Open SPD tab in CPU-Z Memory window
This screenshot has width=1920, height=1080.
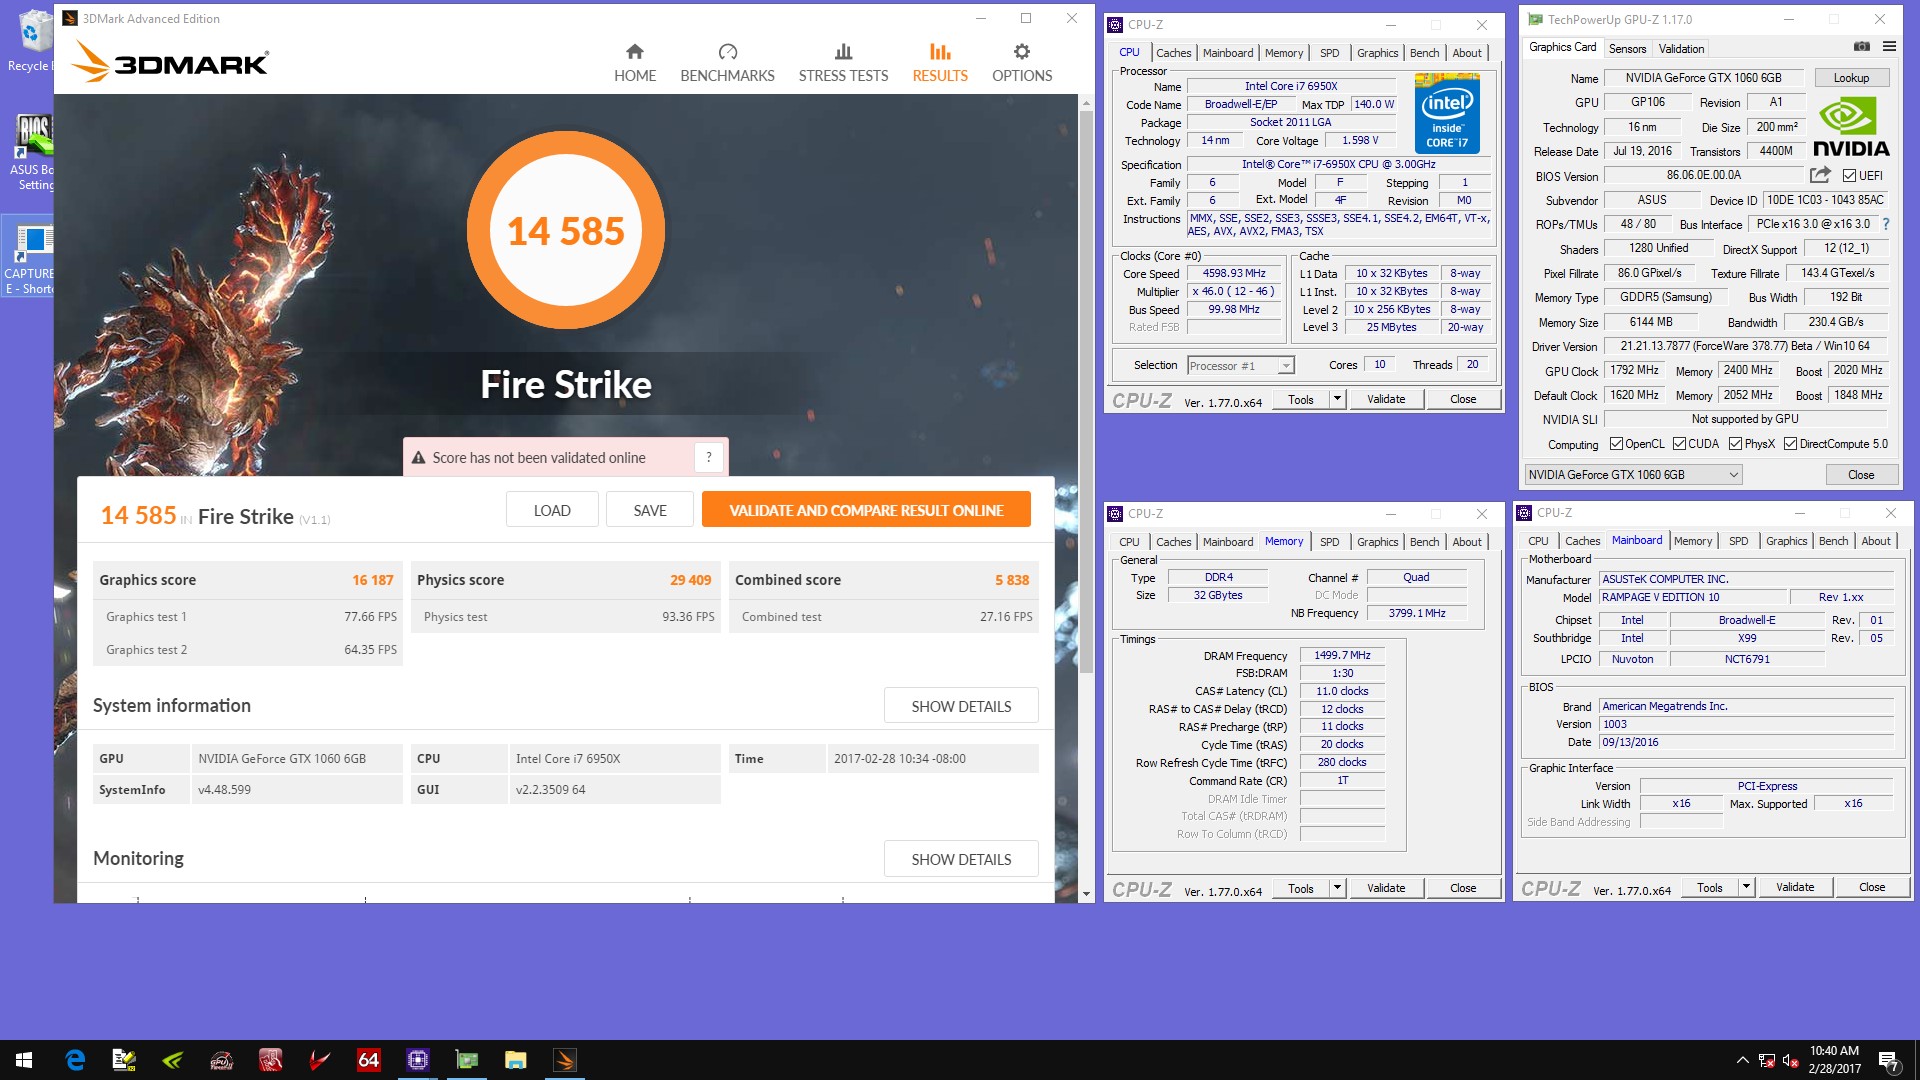(1329, 542)
